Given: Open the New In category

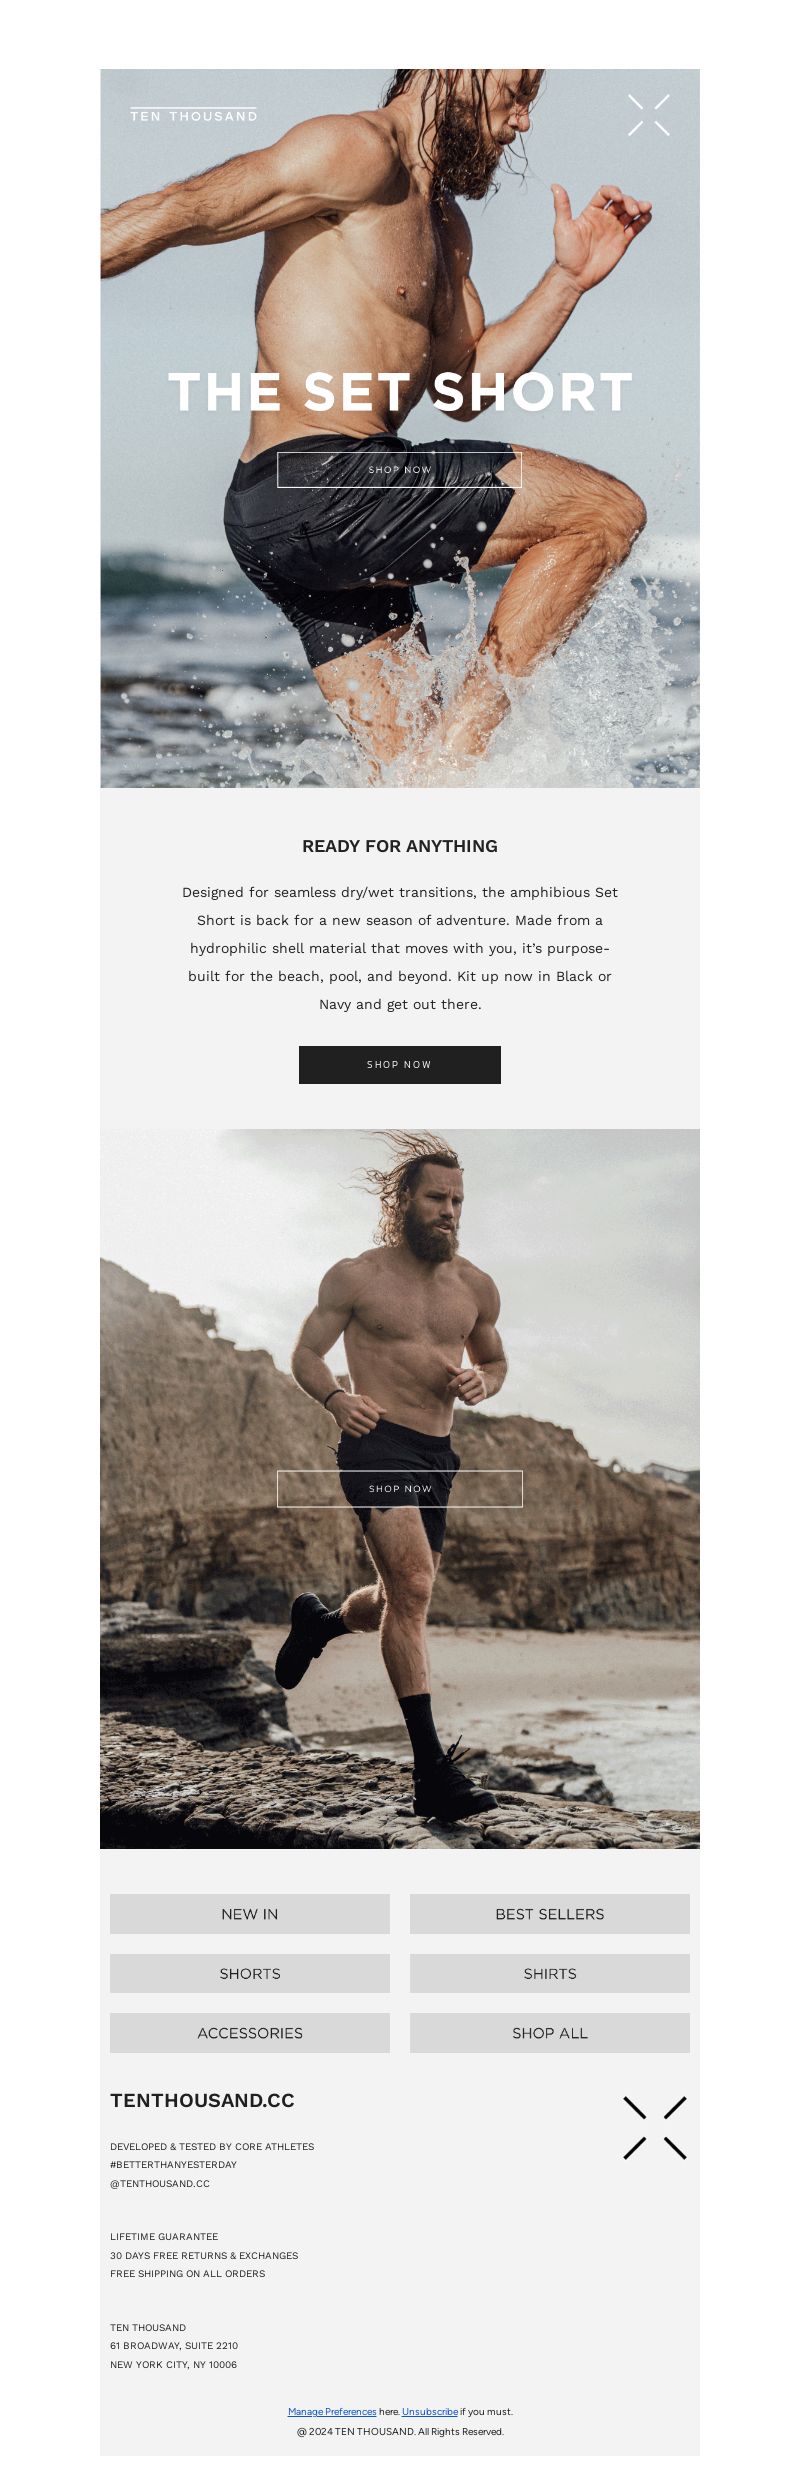Looking at the screenshot, I should [x=250, y=1914].
